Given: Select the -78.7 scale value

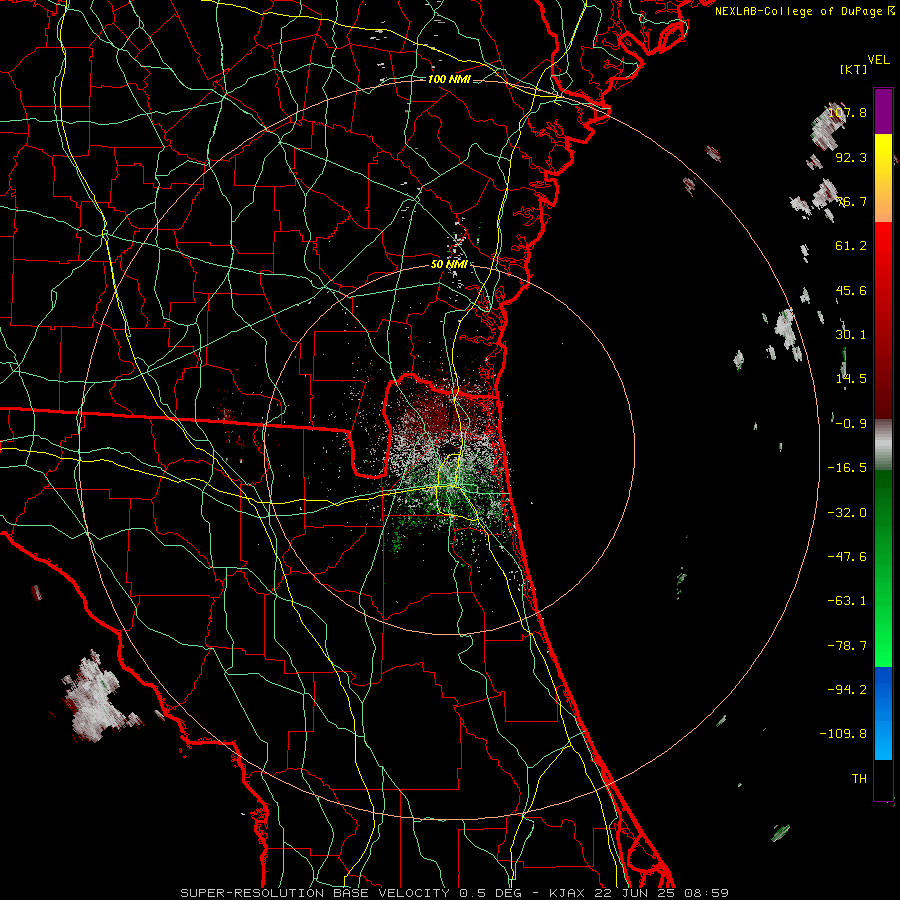Looking at the screenshot, I should click(847, 646).
